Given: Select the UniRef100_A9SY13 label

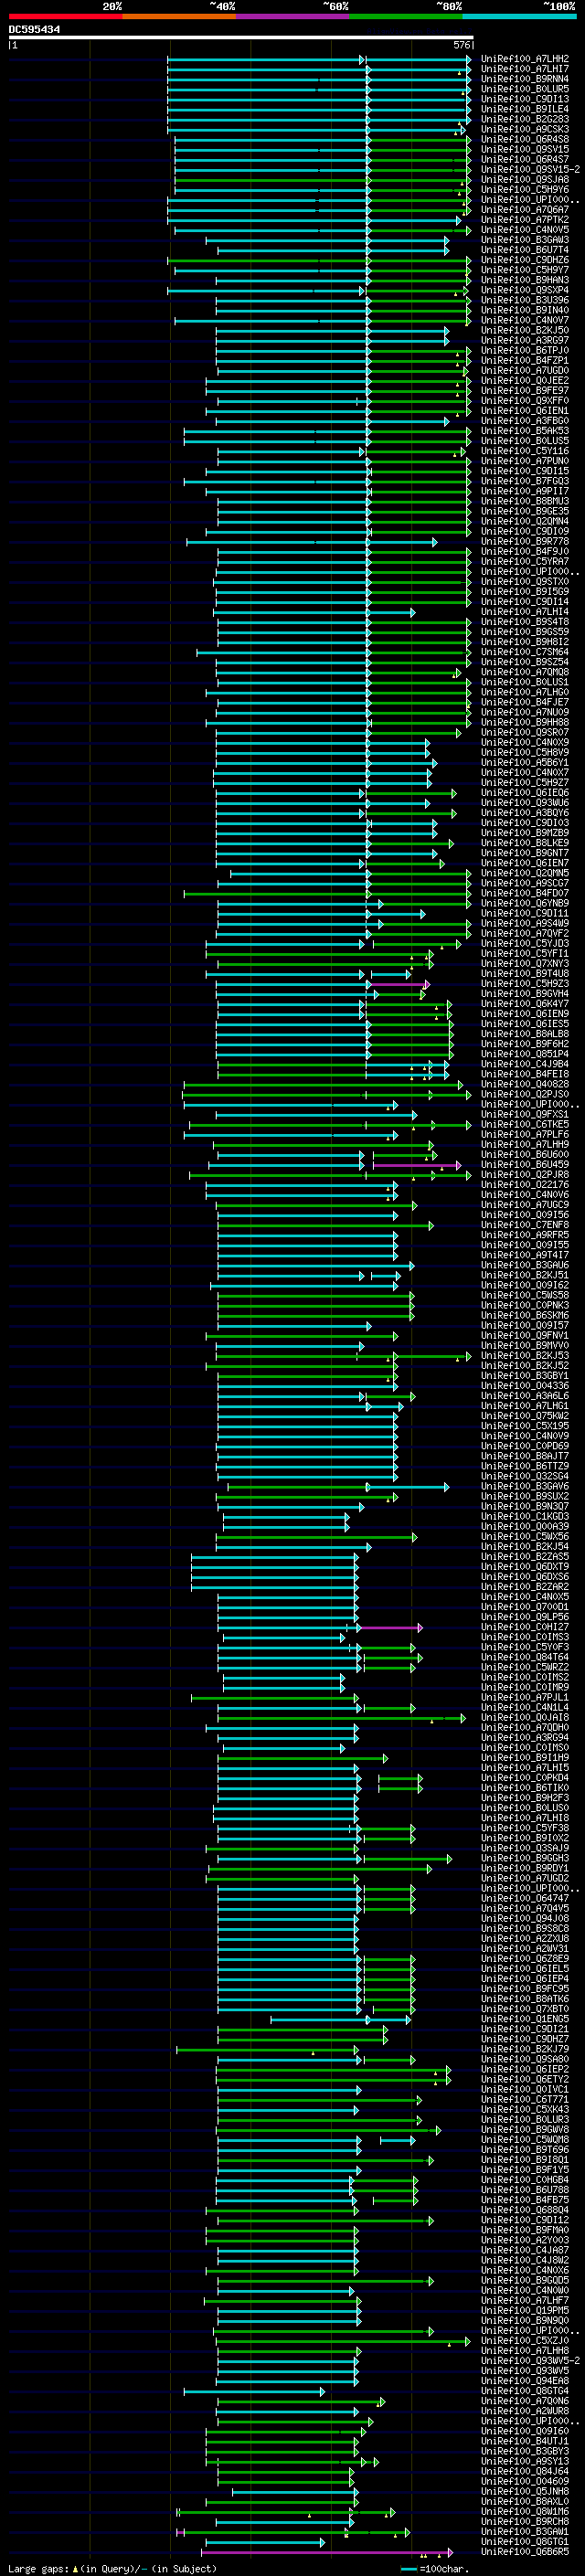Looking at the screenshot, I should coord(525,2461).
